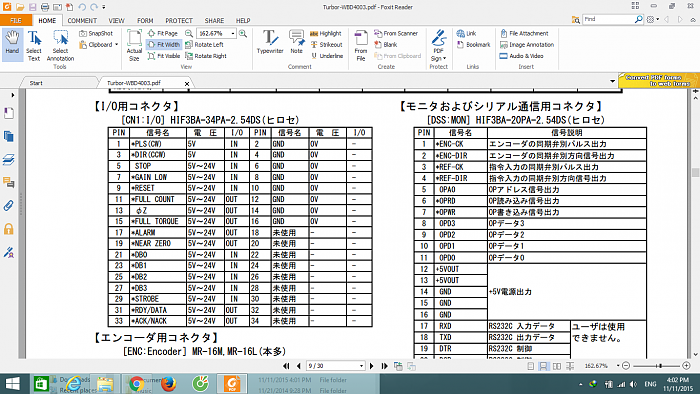
Task: Create a Blank PDF
Action: [386, 45]
